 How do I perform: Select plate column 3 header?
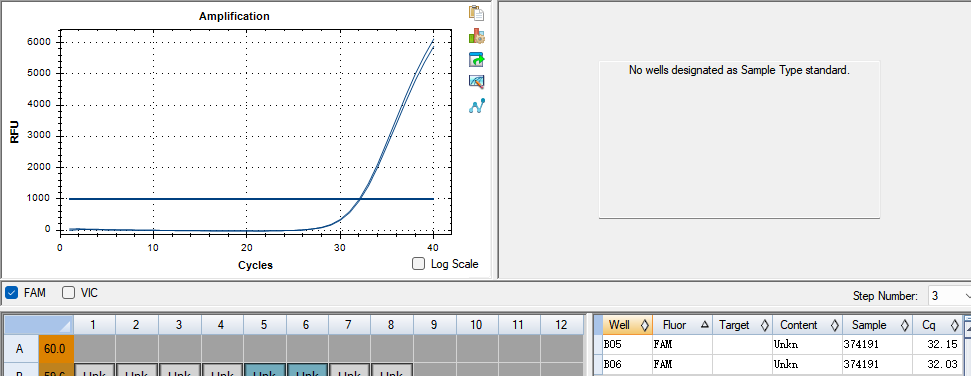(x=179, y=325)
